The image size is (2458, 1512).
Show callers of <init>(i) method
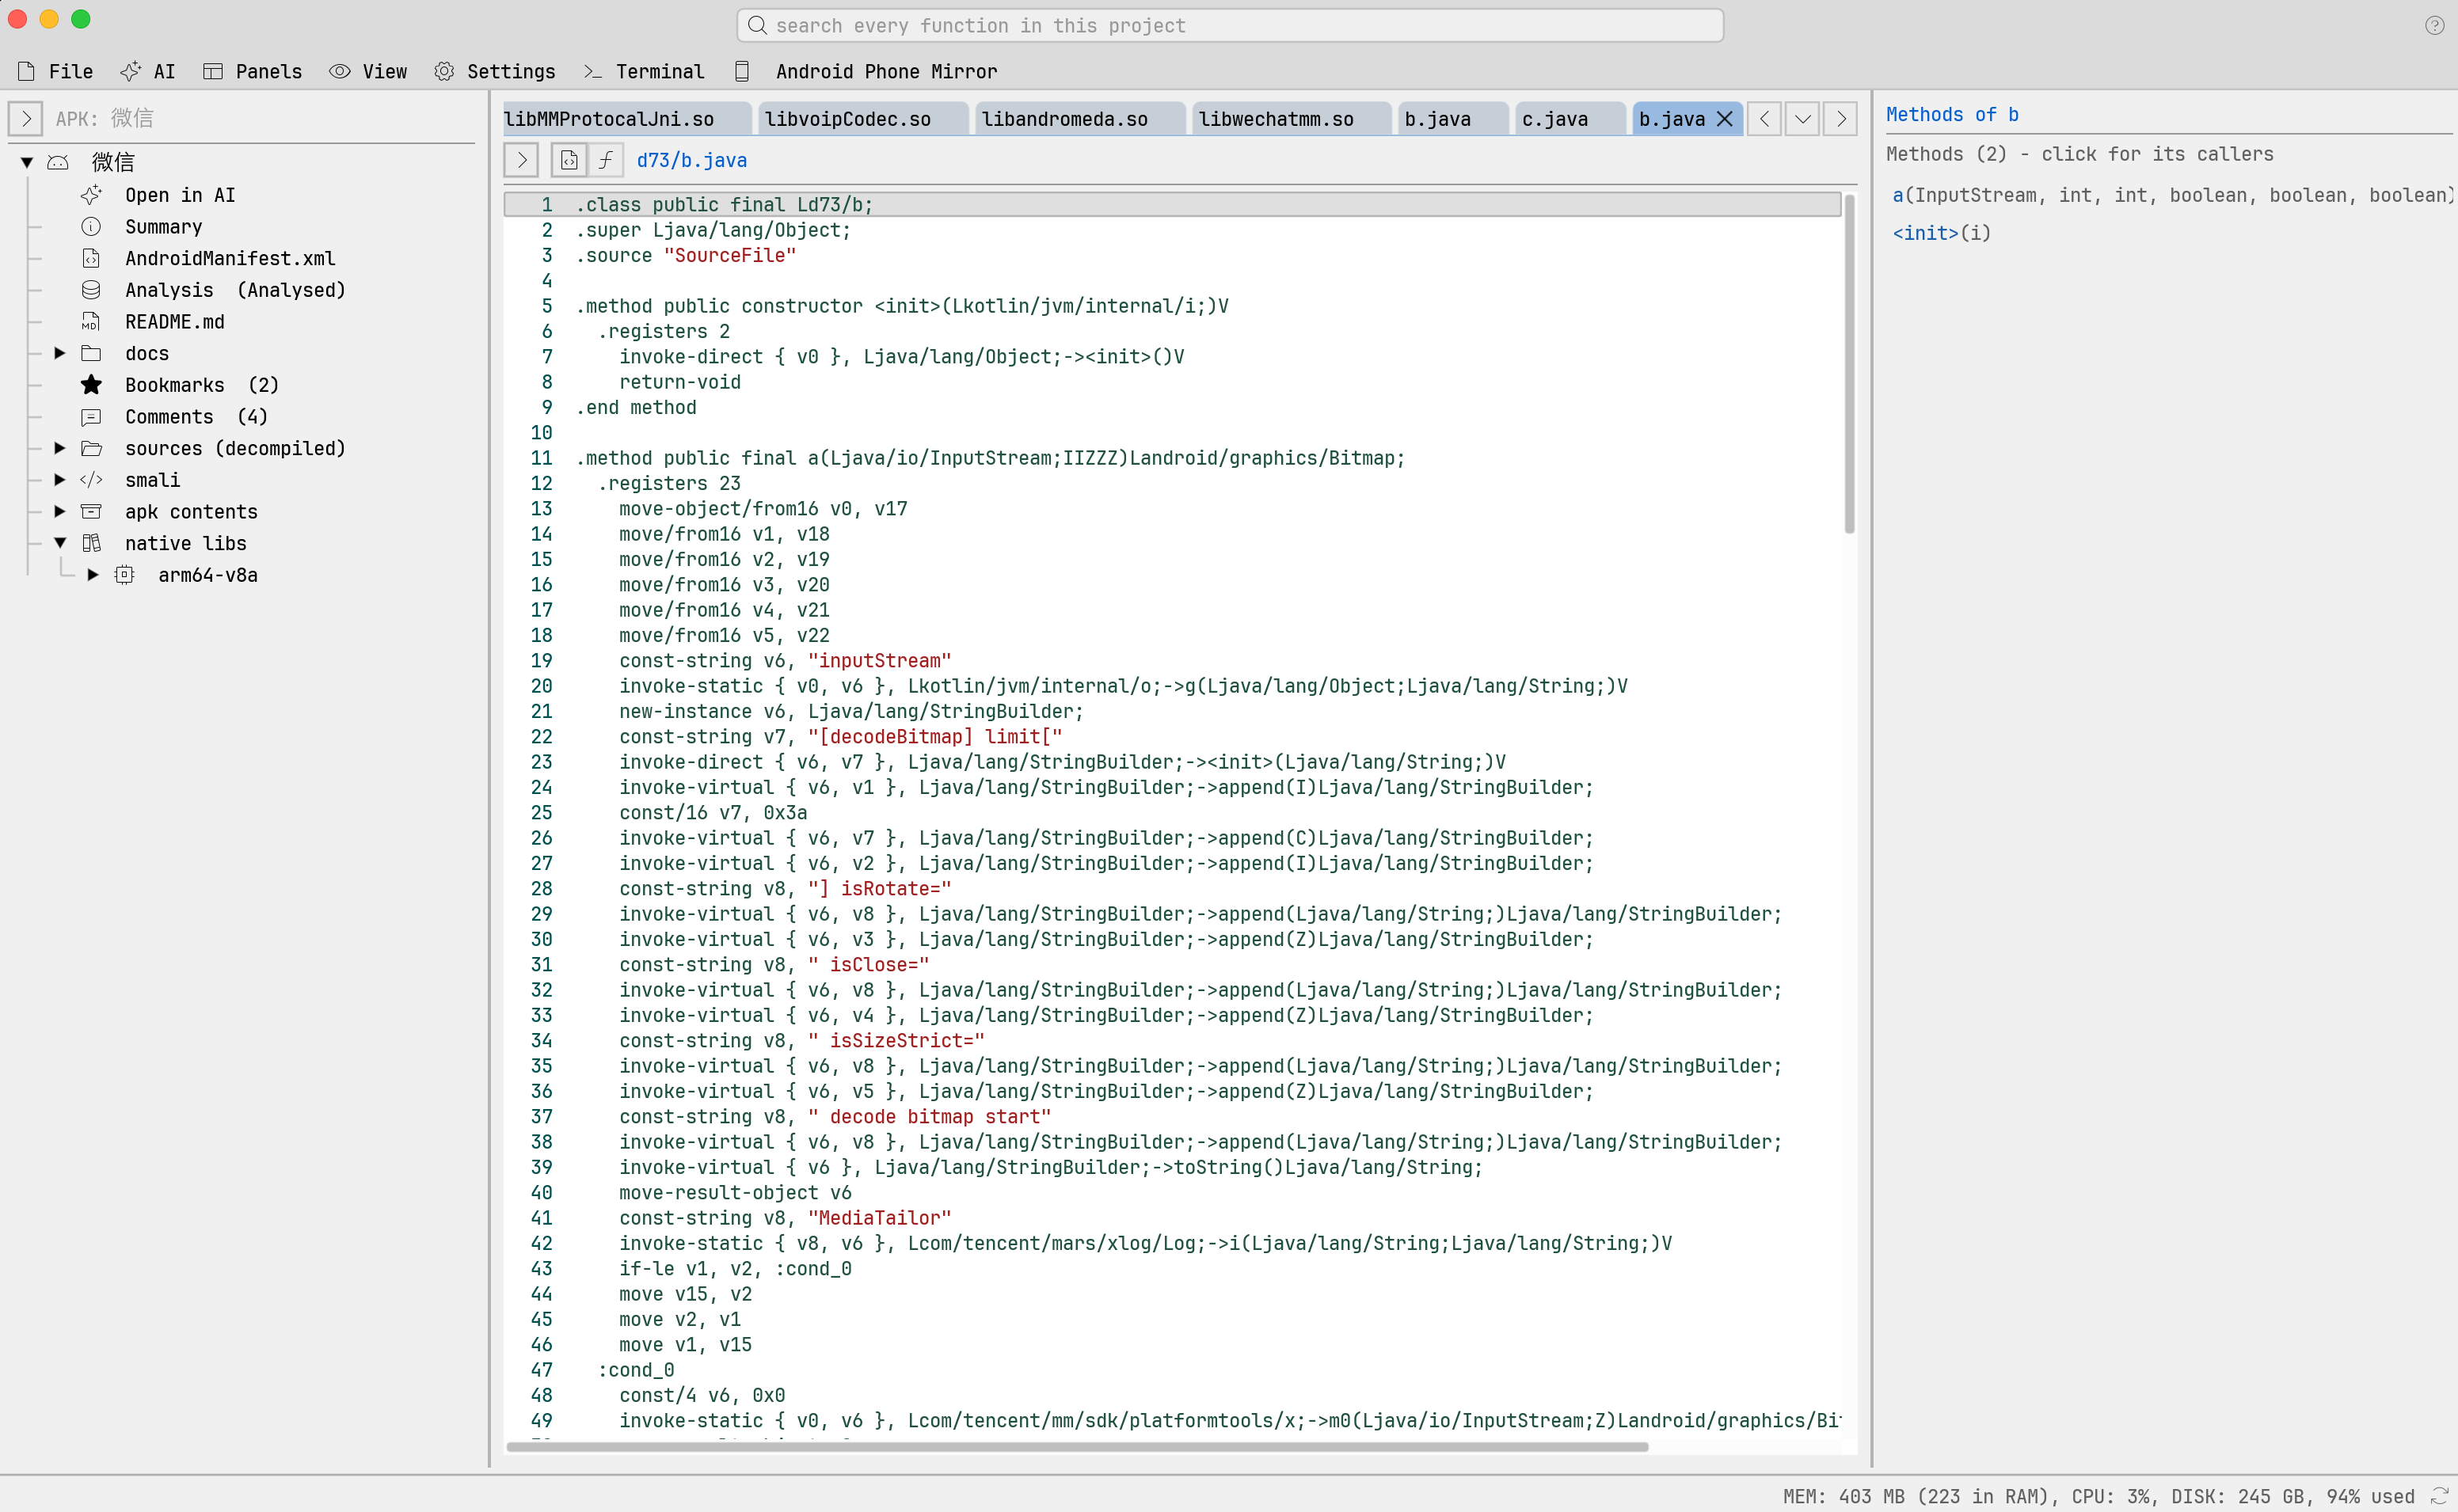coord(1941,233)
